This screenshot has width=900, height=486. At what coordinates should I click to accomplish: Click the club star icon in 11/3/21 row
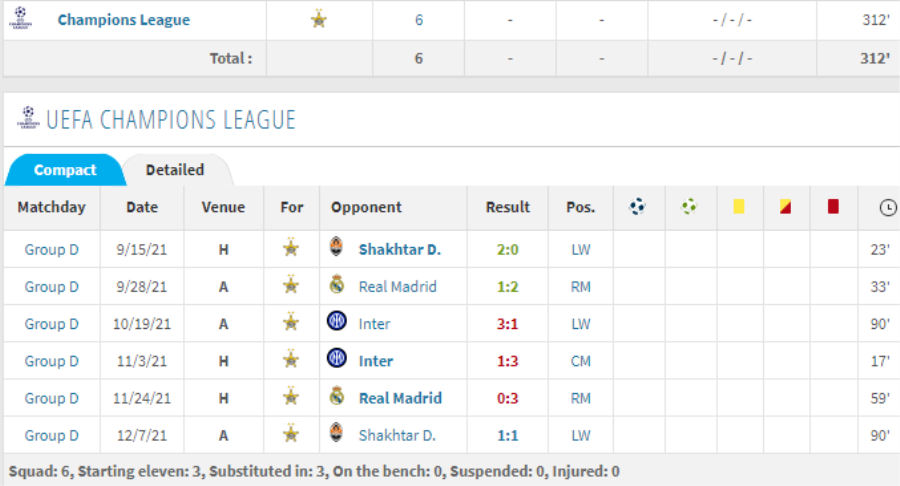click(x=291, y=361)
